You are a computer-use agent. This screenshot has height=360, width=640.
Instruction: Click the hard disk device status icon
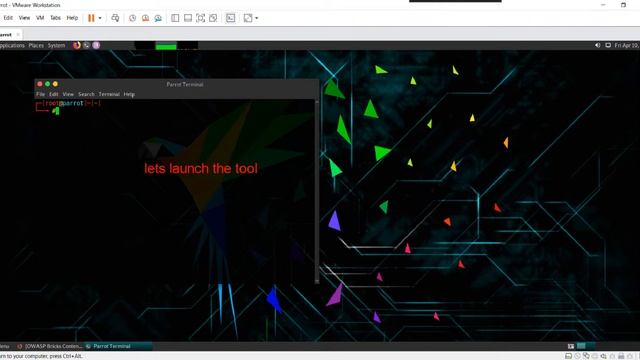tap(568, 356)
